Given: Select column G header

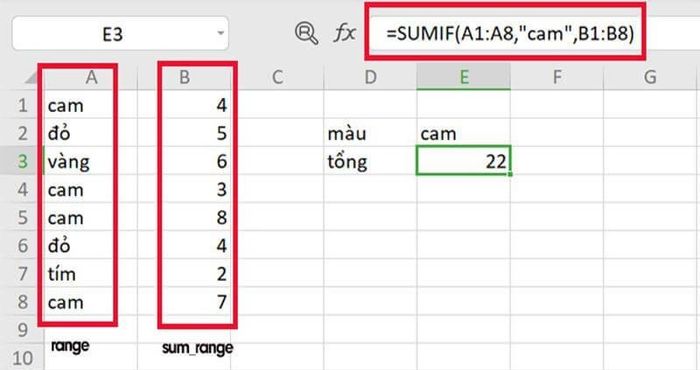Looking at the screenshot, I should 650,77.
